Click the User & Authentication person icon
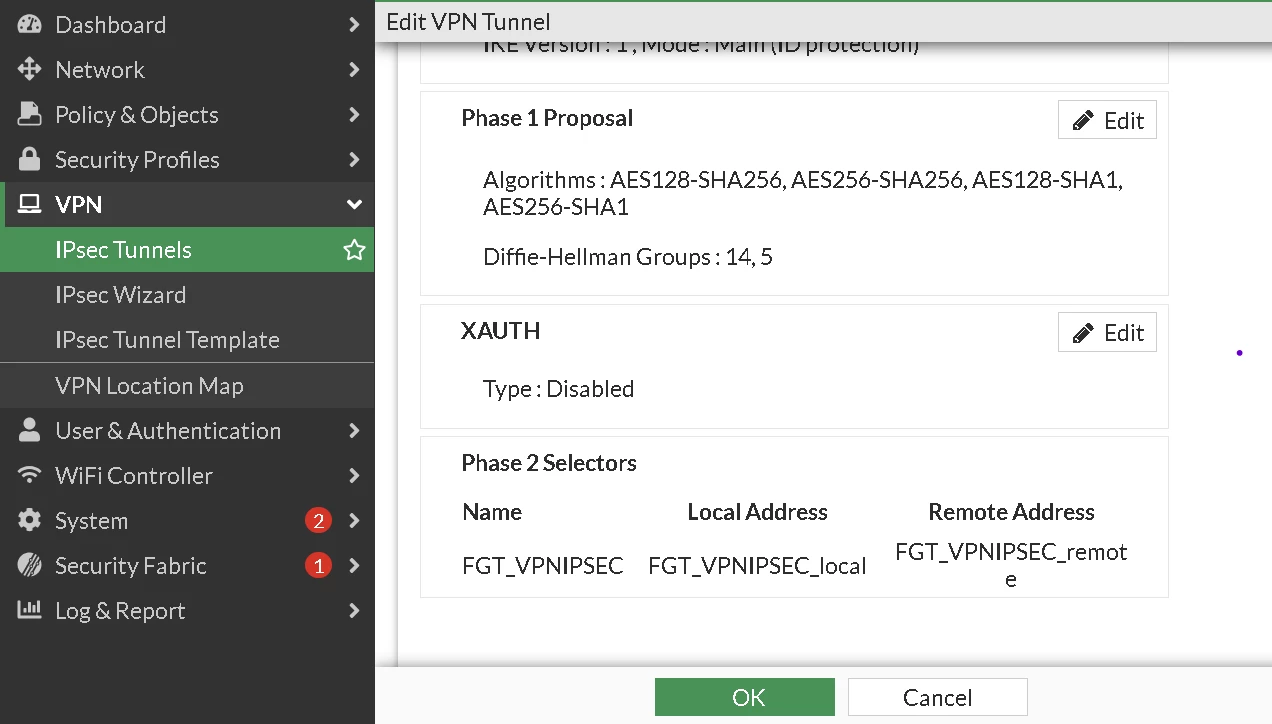This screenshot has height=724, width=1272. 30,430
